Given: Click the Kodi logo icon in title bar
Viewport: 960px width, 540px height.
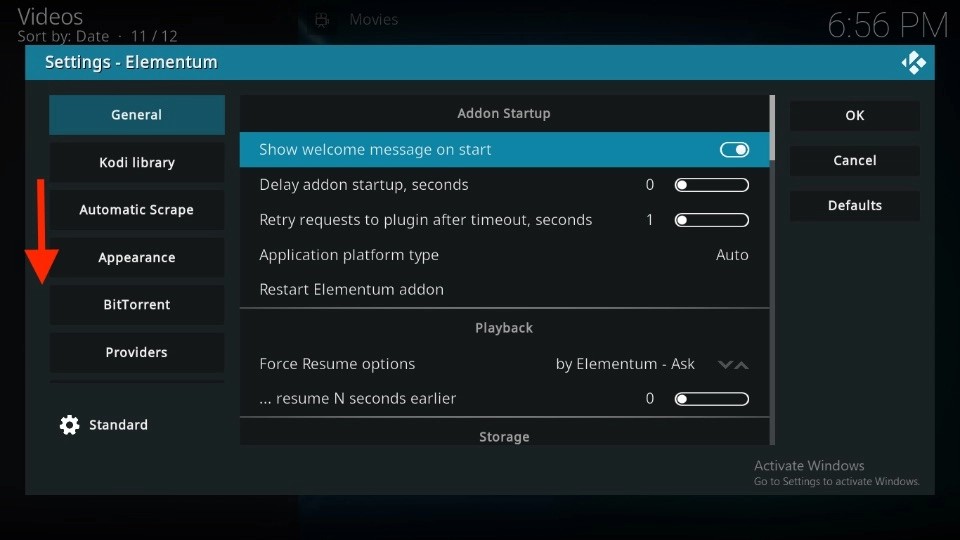Looking at the screenshot, I should click(913, 62).
